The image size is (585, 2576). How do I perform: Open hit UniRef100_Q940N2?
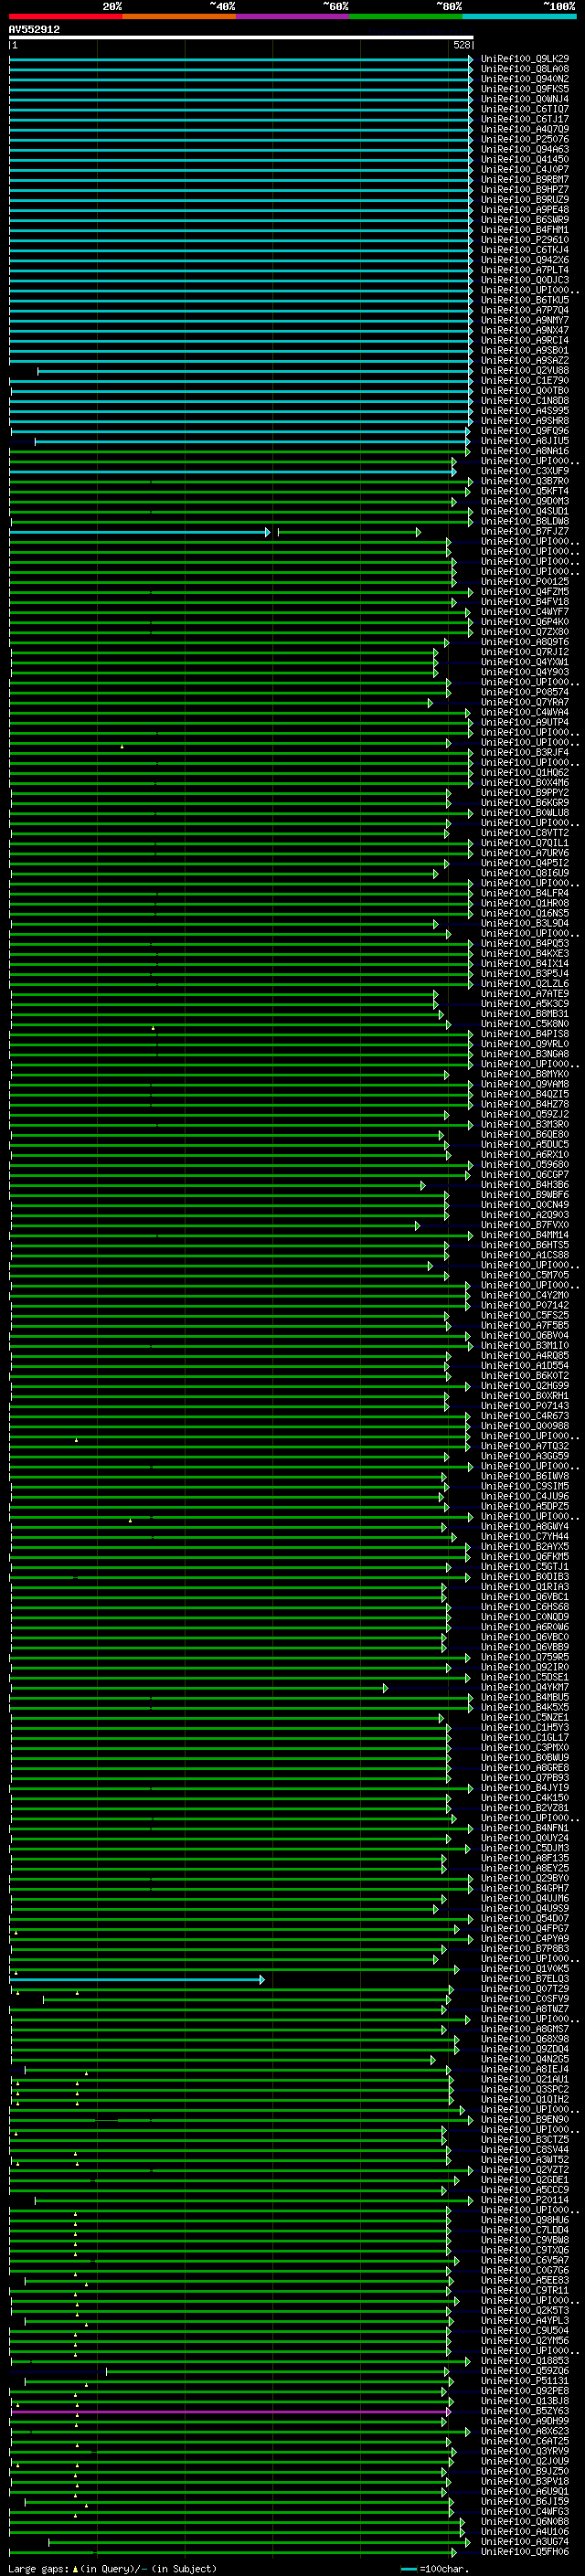[525, 79]
